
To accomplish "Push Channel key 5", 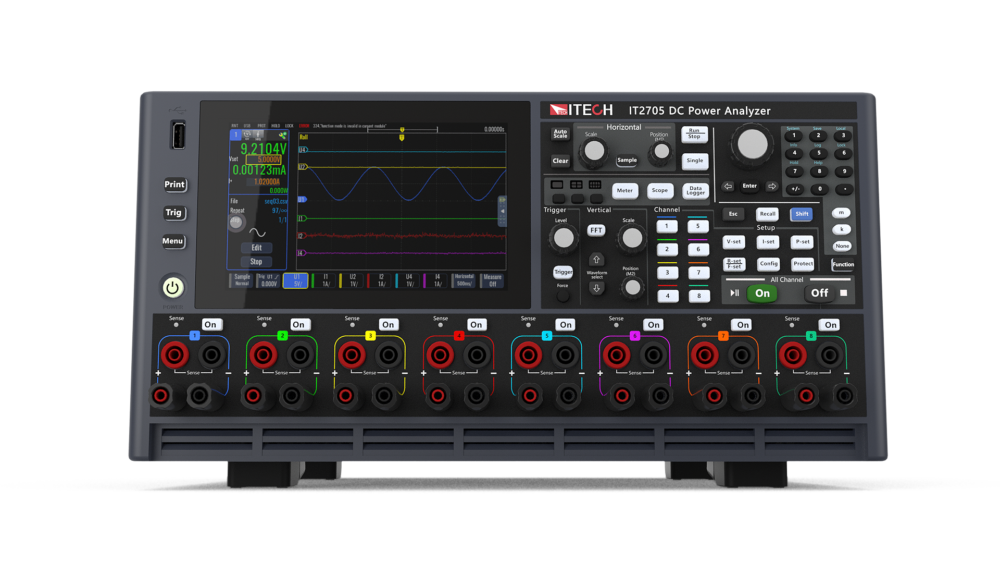I will [698, 226].
